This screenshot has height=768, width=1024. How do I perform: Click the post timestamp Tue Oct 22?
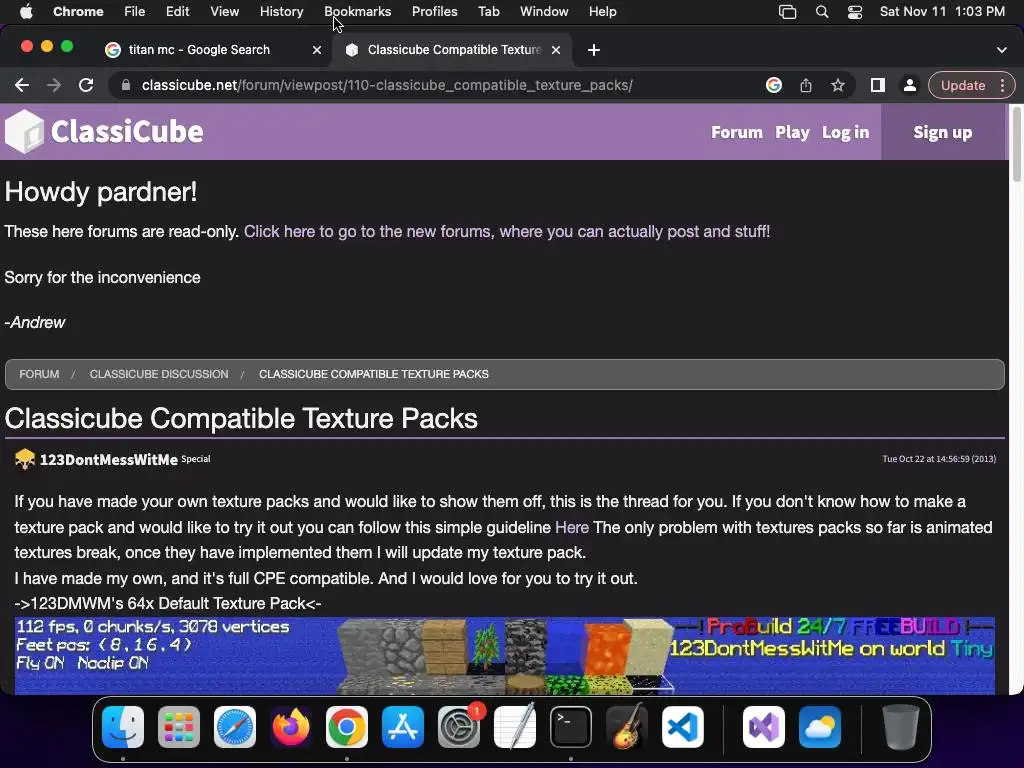click(939, 459)
